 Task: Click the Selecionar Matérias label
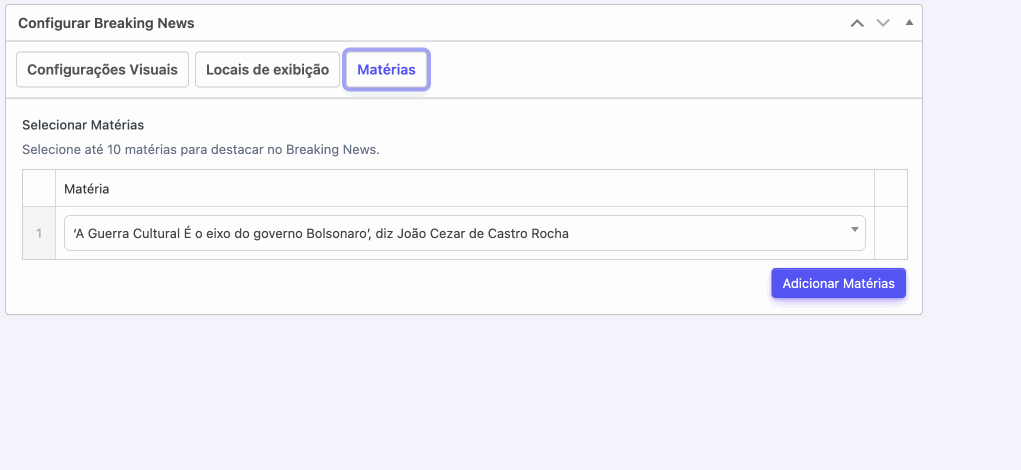click(x=83, y=124)
